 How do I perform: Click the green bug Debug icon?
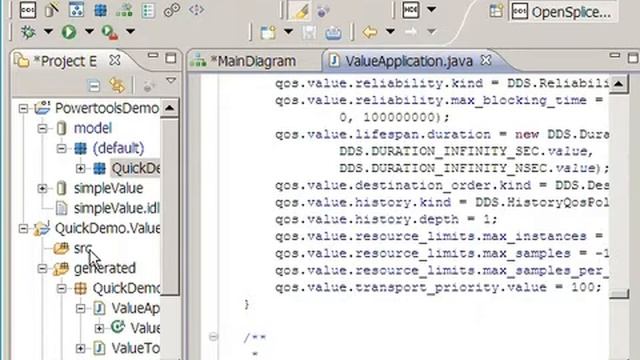click(28, 32)
